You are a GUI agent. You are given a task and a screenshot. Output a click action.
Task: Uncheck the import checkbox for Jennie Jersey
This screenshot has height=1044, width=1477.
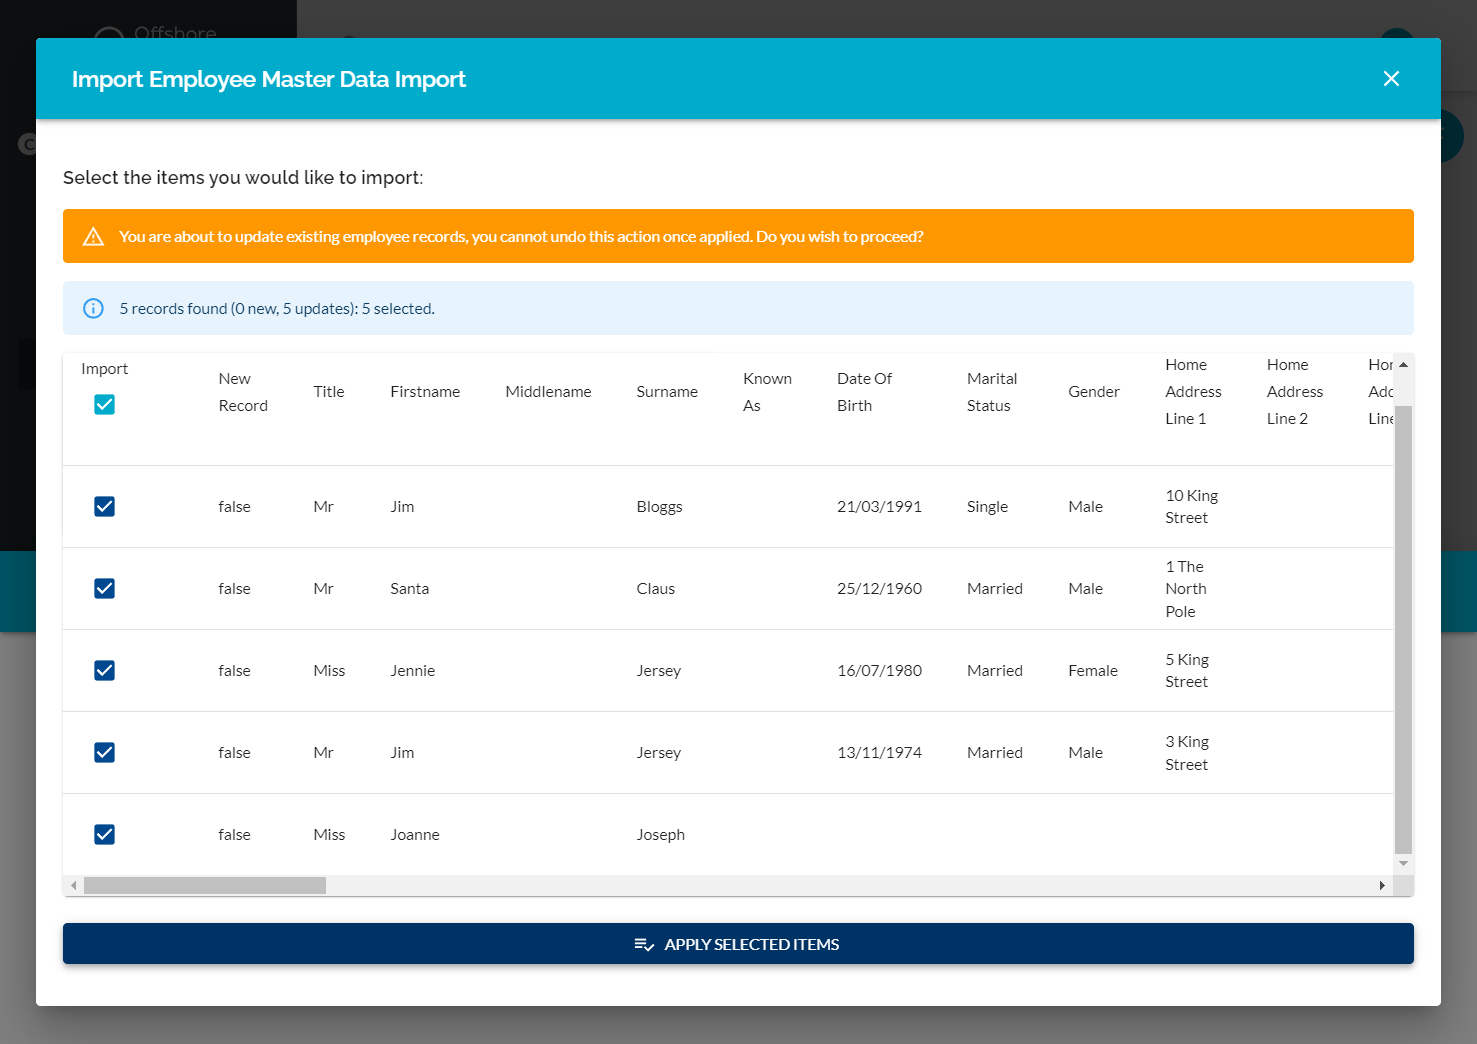pyautogui.click(x=104, y=671)
